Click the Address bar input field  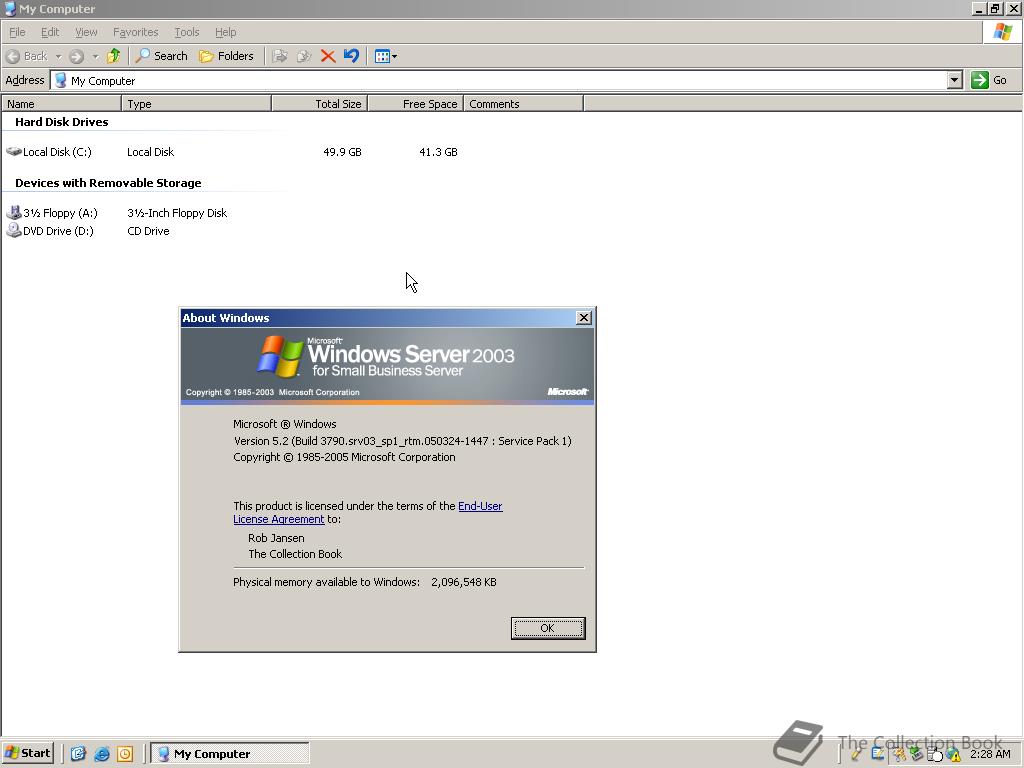tap(506, 80)
